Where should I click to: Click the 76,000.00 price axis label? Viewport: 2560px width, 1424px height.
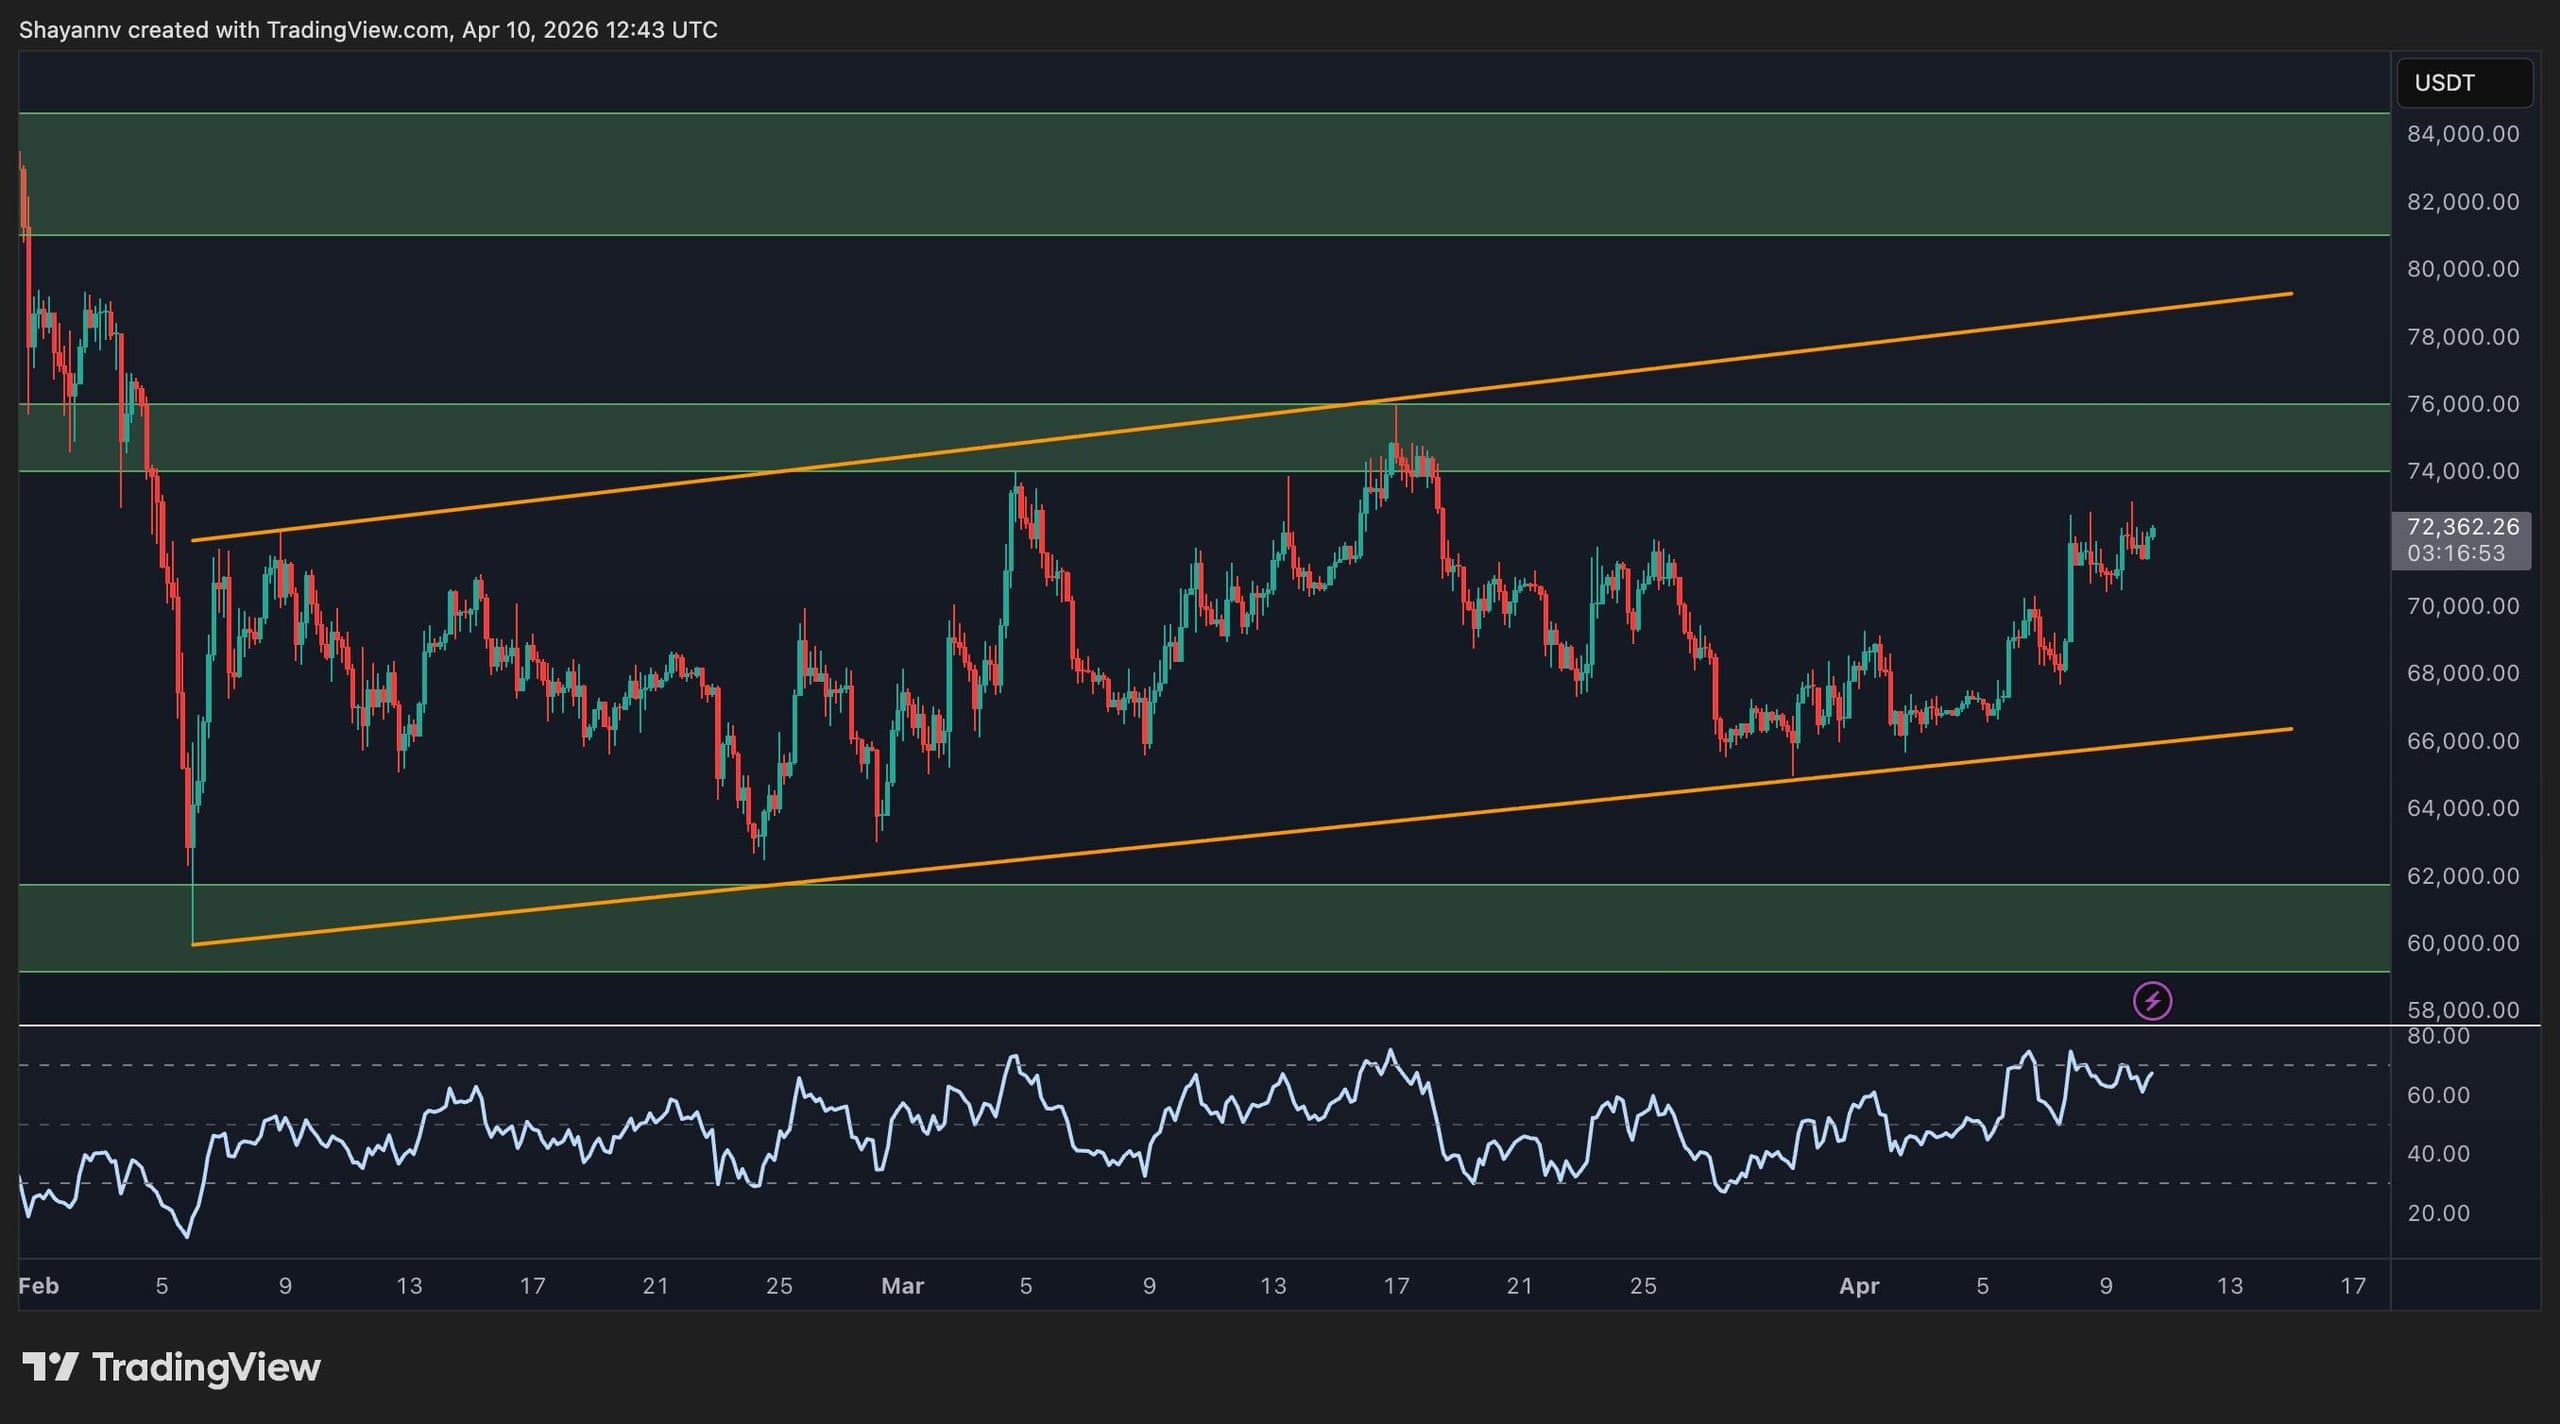2462,404
